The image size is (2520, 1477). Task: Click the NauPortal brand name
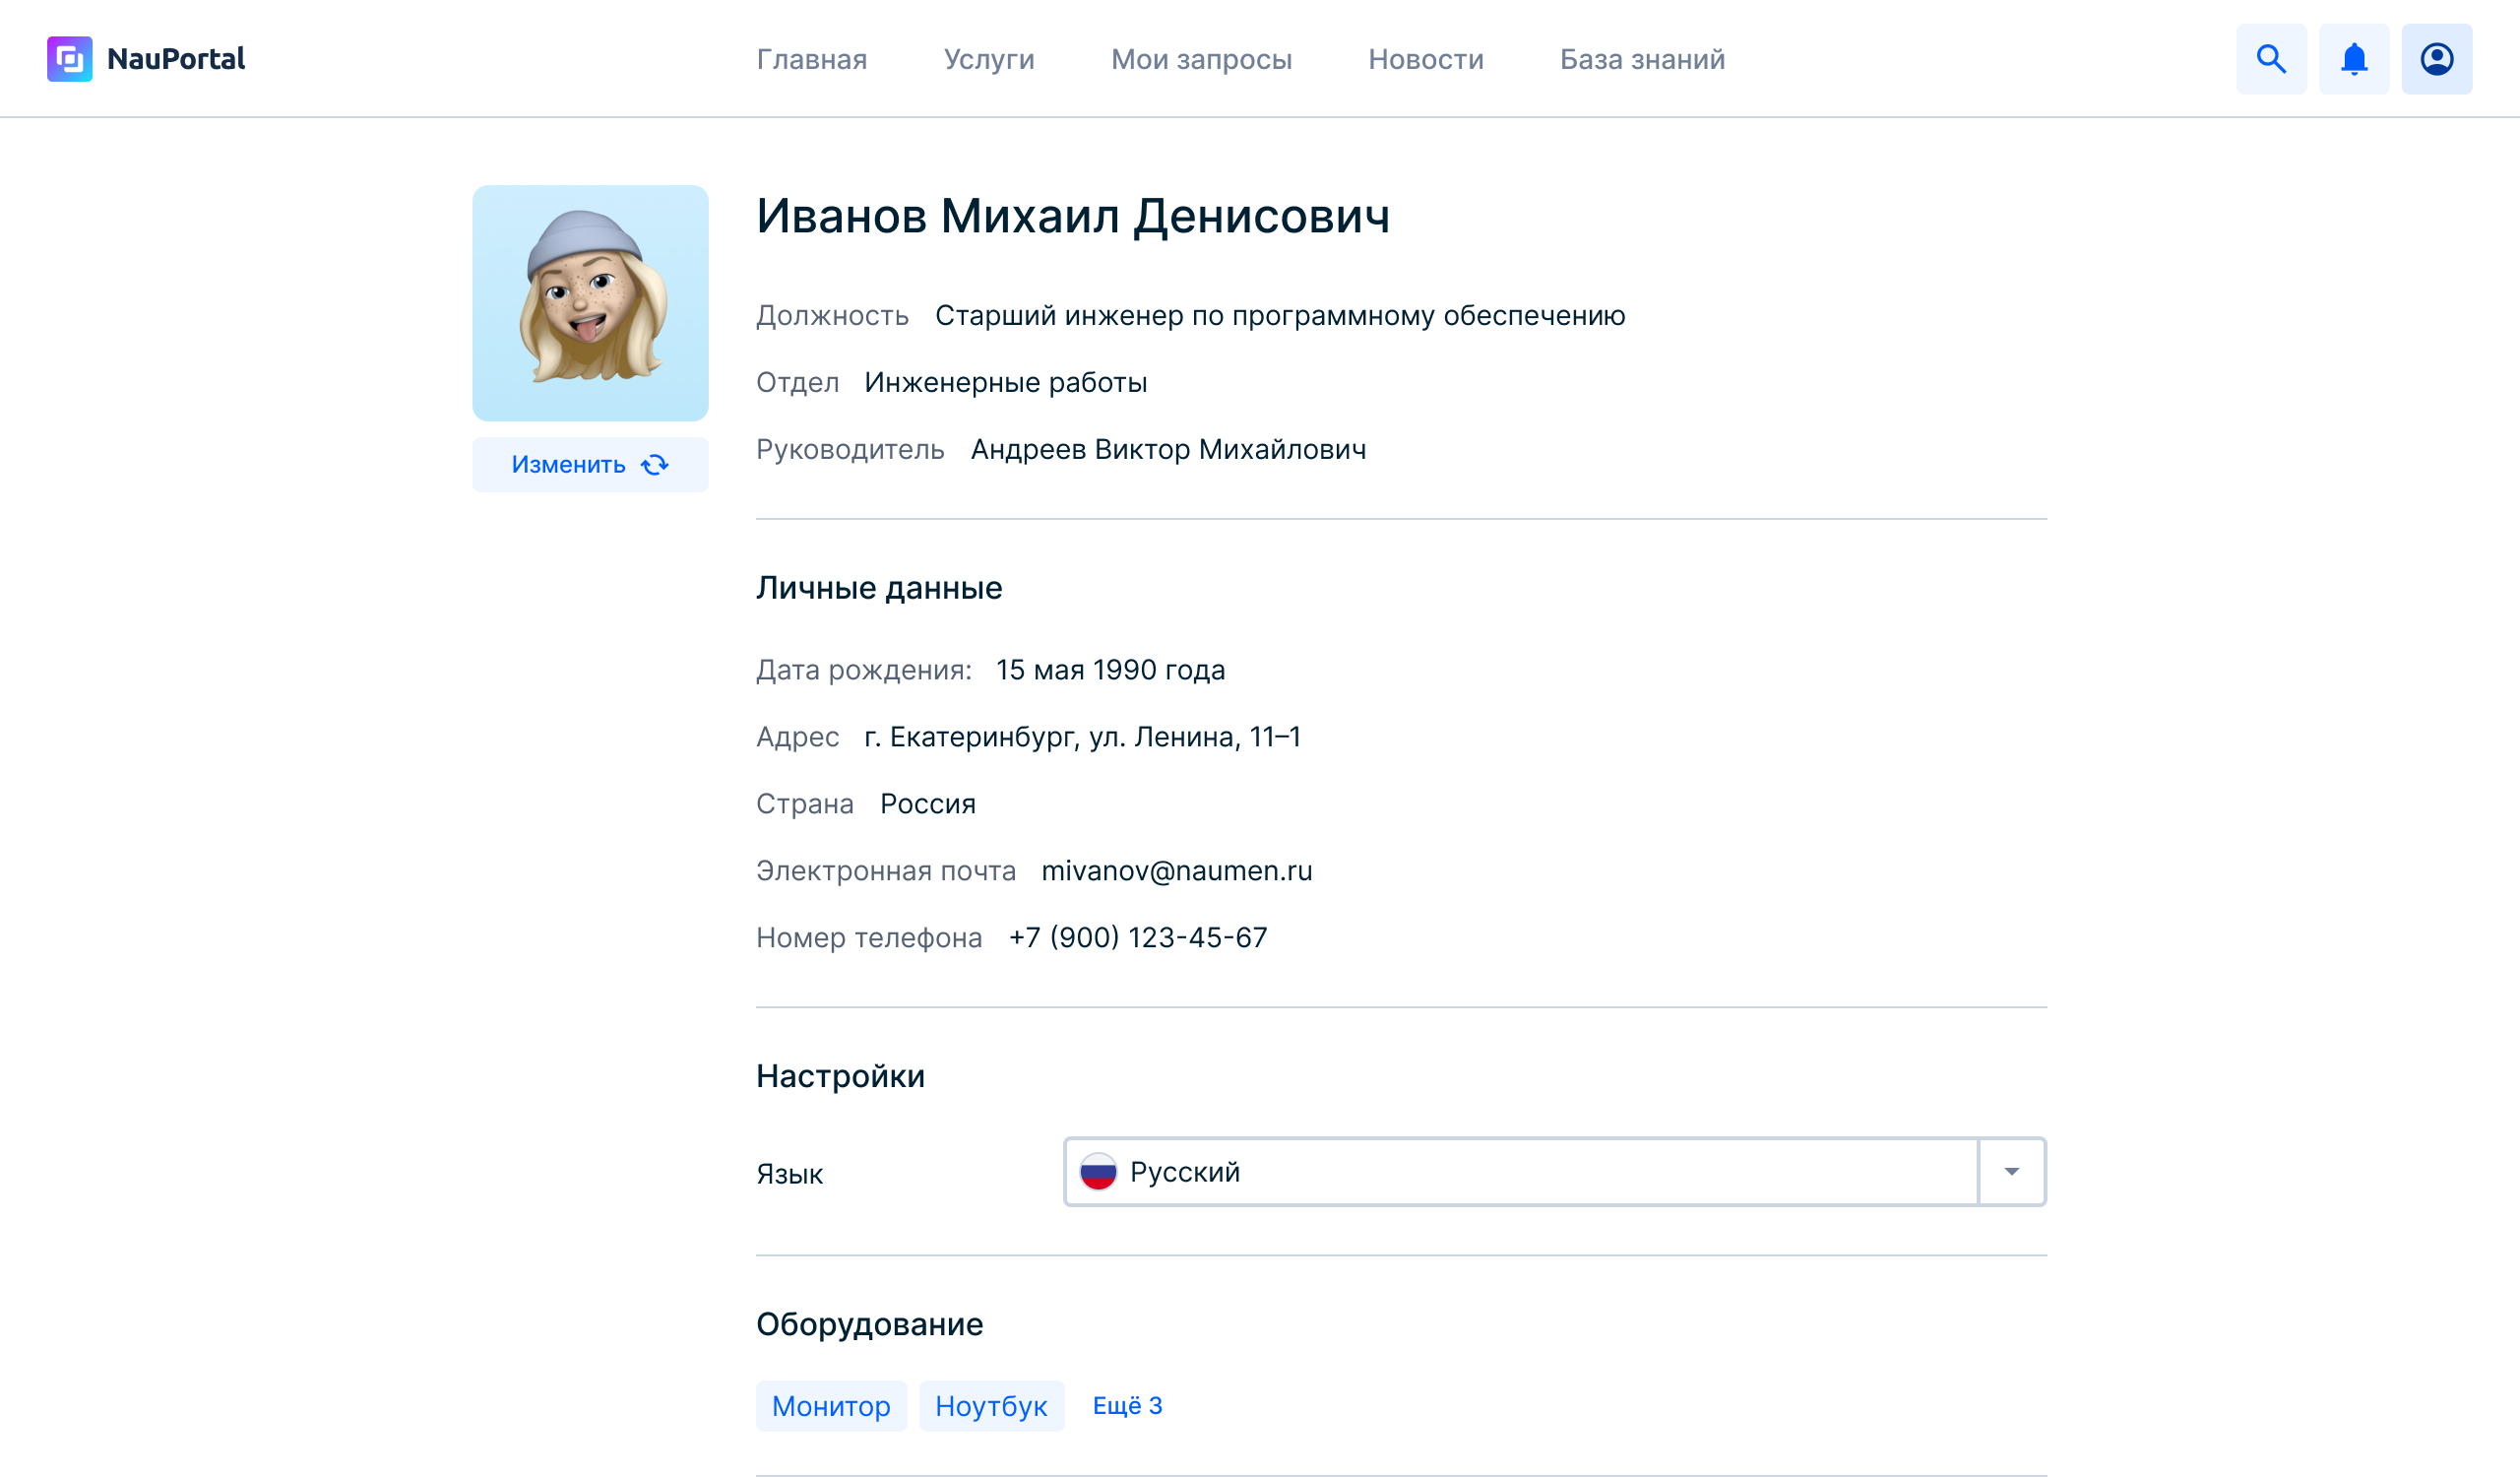pos(176,59)
